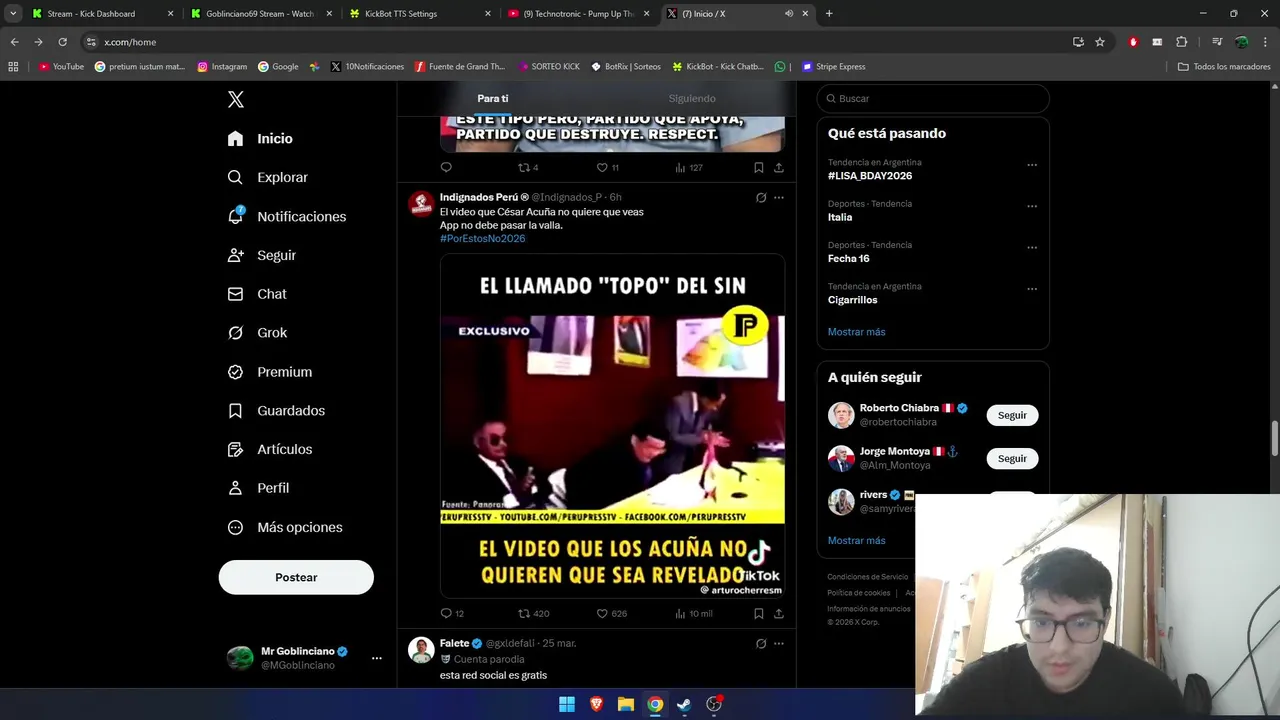Click Grok icon on Falete post
1280x720 pixels.
tap(761, 644)
